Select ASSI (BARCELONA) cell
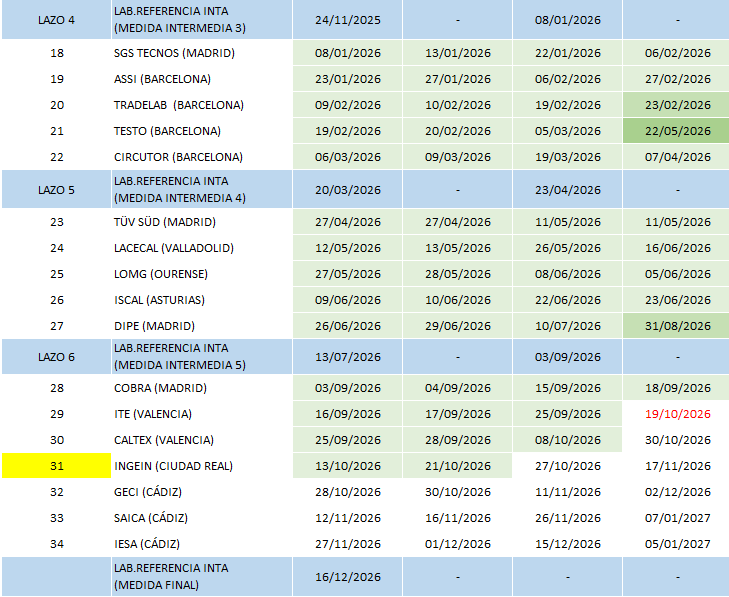729x597 pixels. (x=202, y=79)
